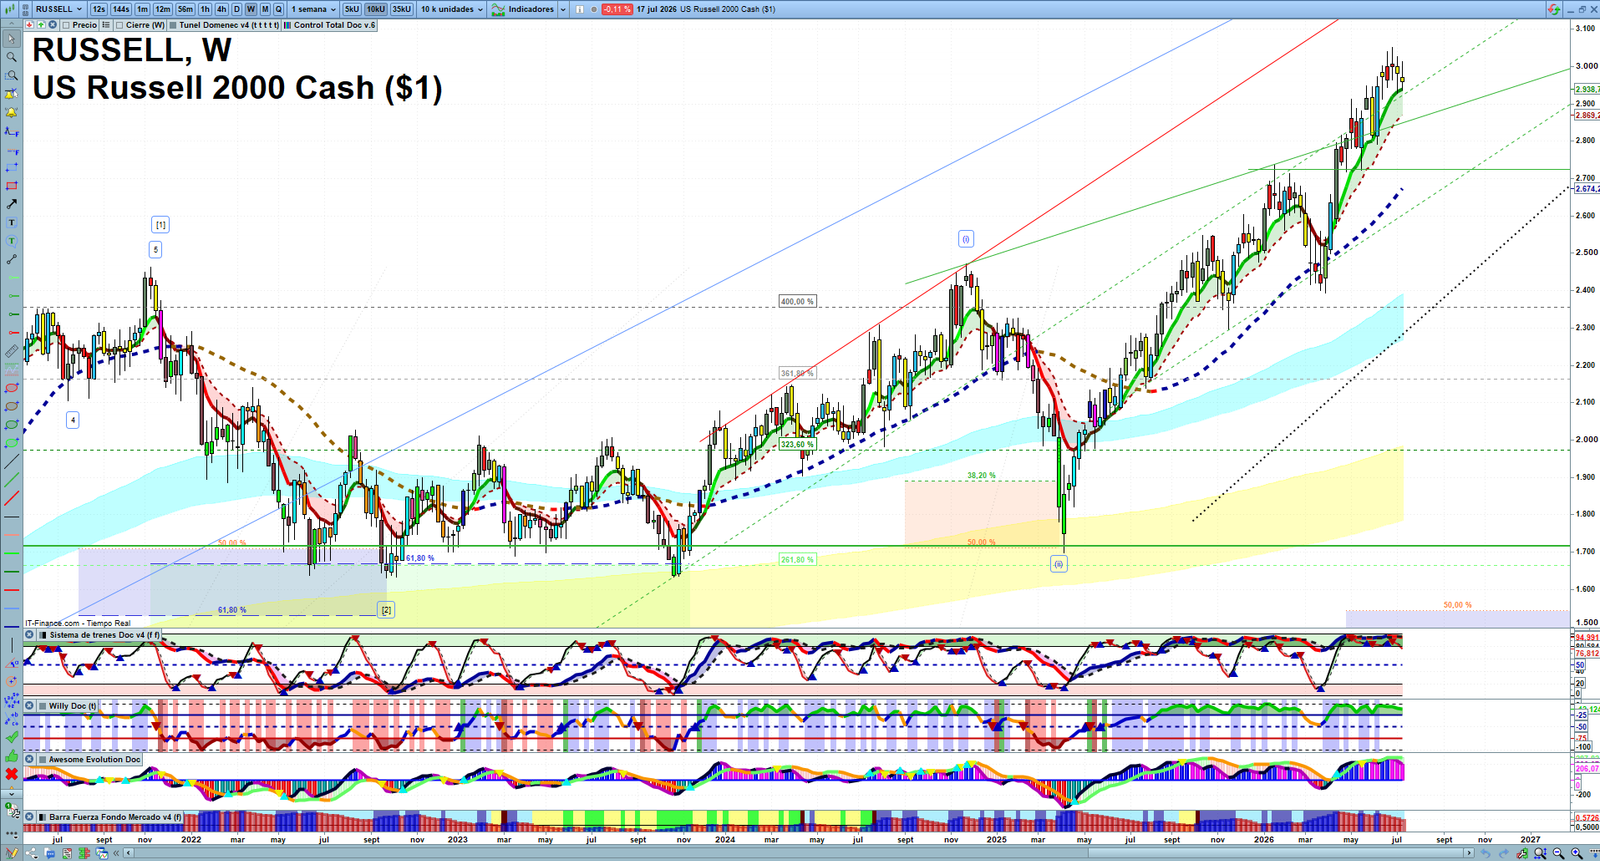Click the double-chevron collapse arrow at bottom
The width and height of the screenshot is (1600, 861).
point(116,853)
